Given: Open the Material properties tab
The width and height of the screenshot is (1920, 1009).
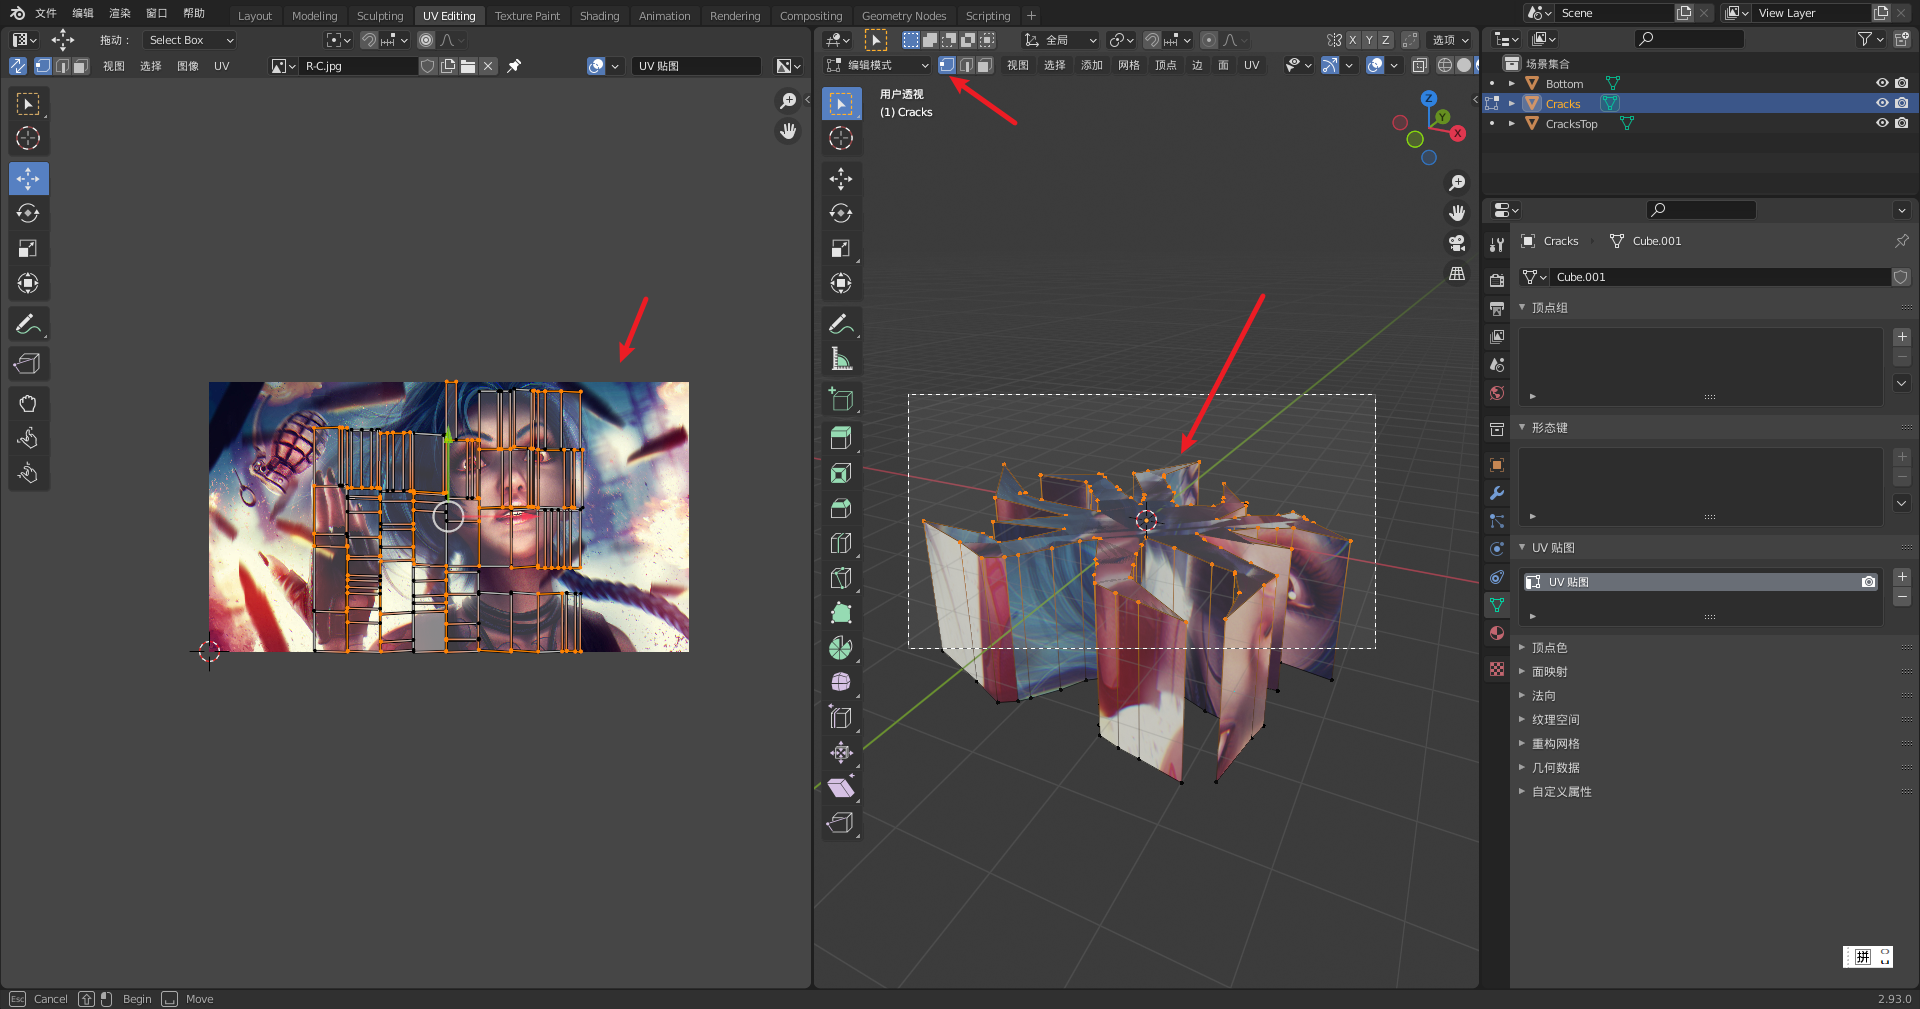Looking at the screenshot, I should (1497, 633).
